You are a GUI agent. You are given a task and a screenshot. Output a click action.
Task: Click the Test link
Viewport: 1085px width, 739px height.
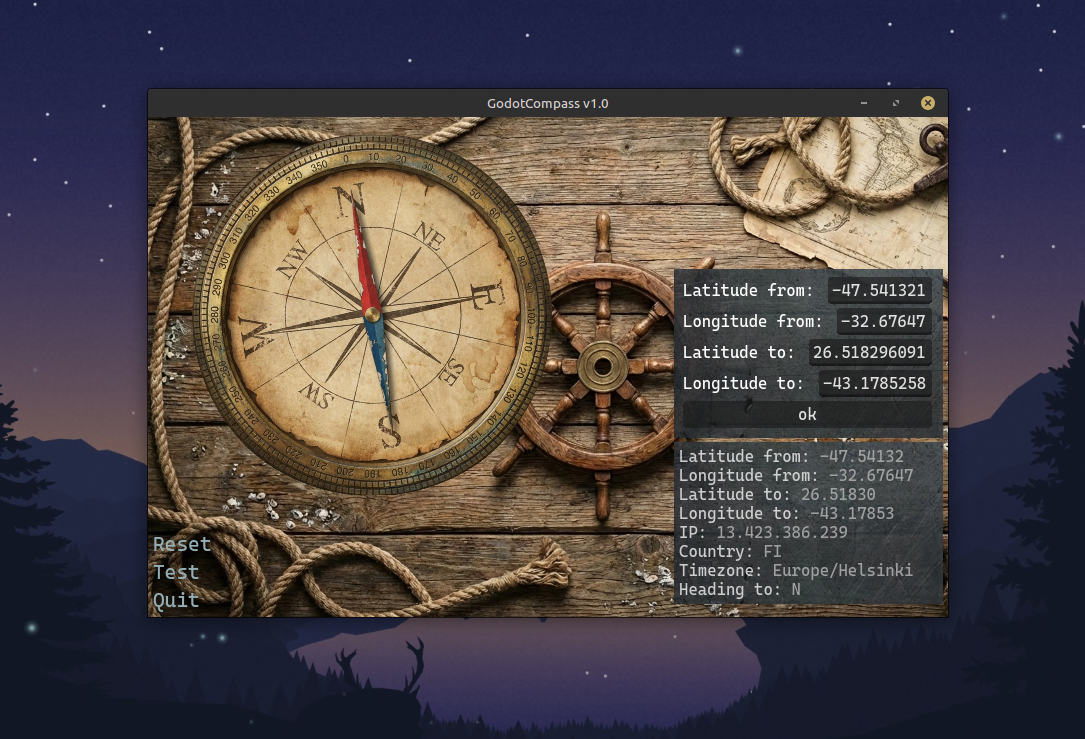tap(176, 572)
